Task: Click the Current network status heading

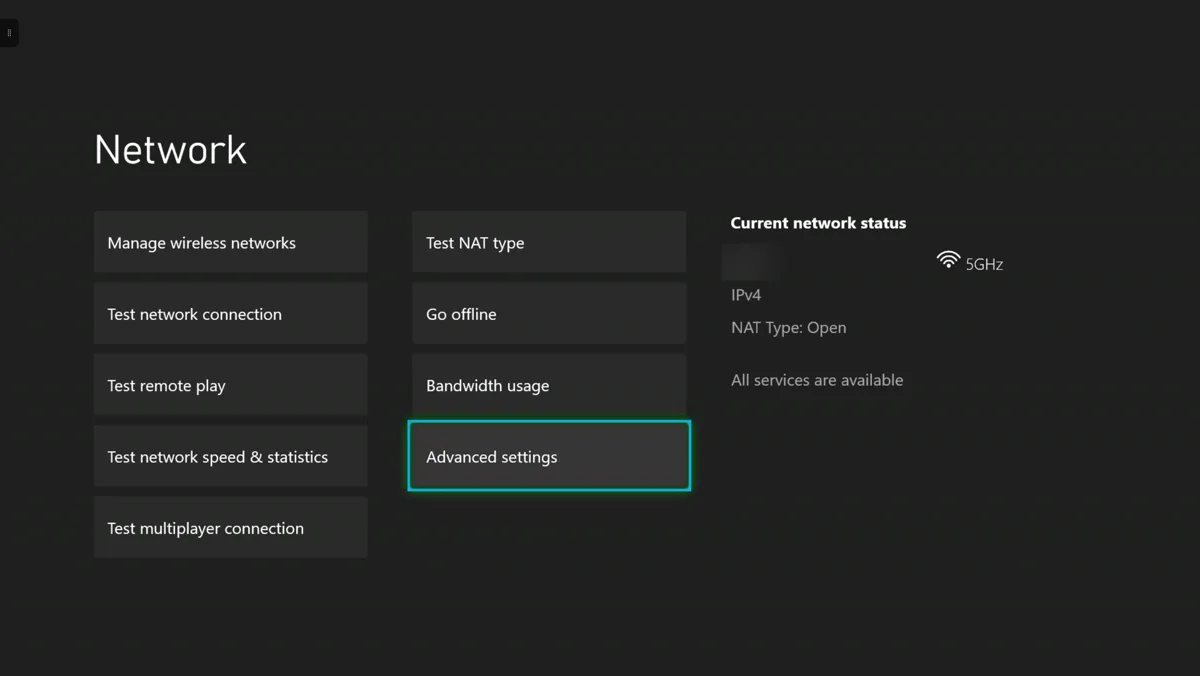Action: pyautogui.click(x=818, y=223)
